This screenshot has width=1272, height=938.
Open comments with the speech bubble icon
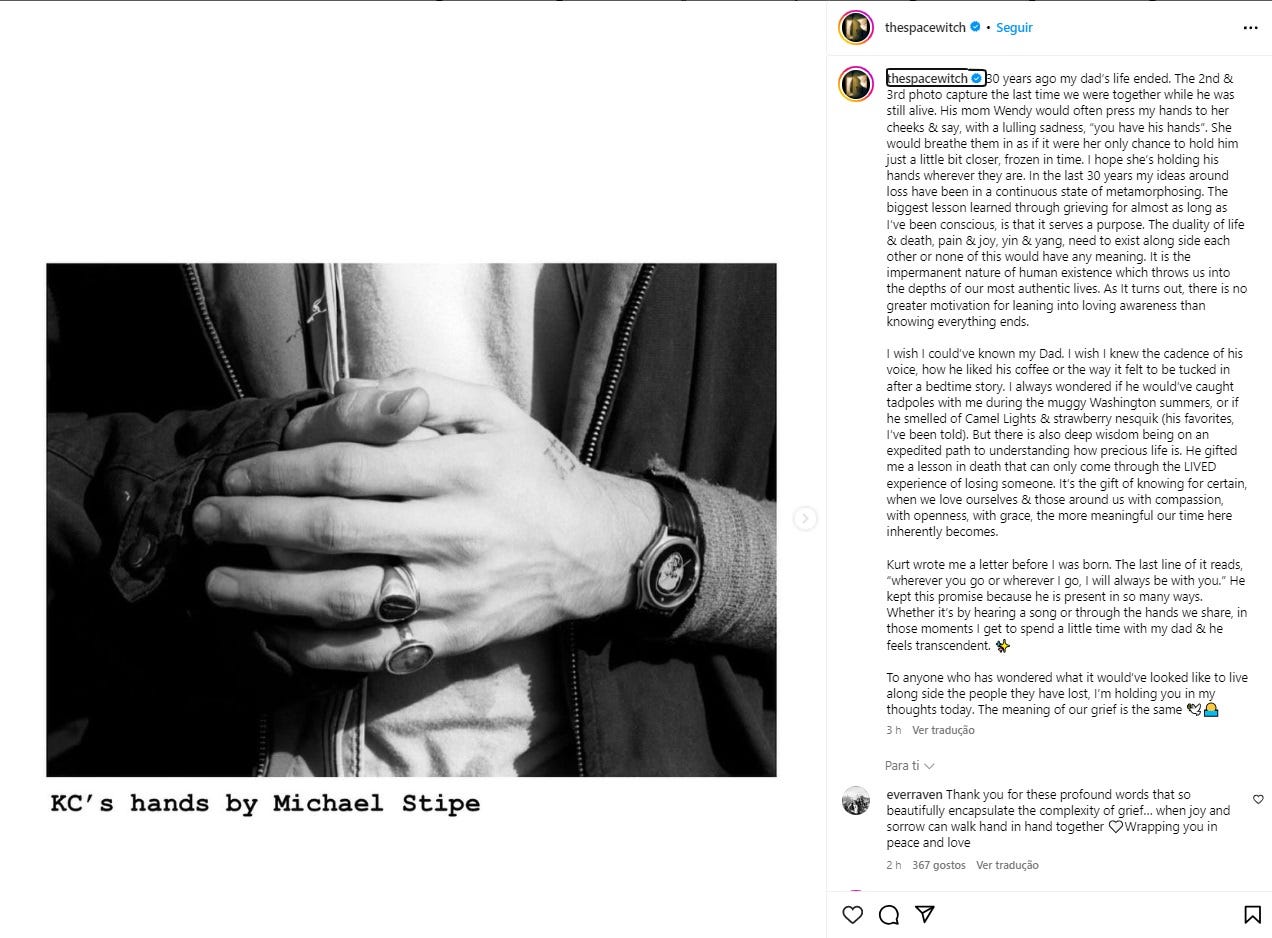tap(888, 914)
